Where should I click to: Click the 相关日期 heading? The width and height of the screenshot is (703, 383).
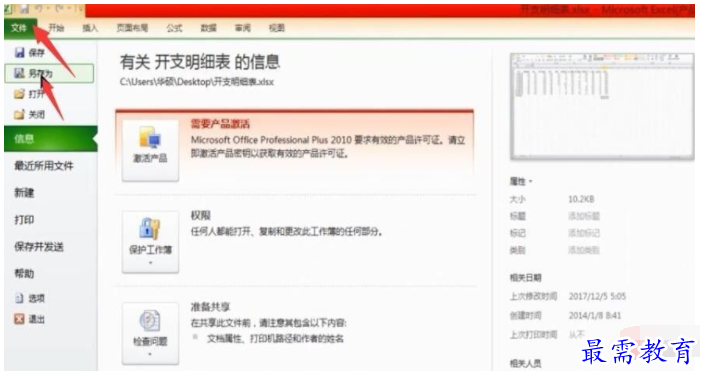tap(525, 278)
